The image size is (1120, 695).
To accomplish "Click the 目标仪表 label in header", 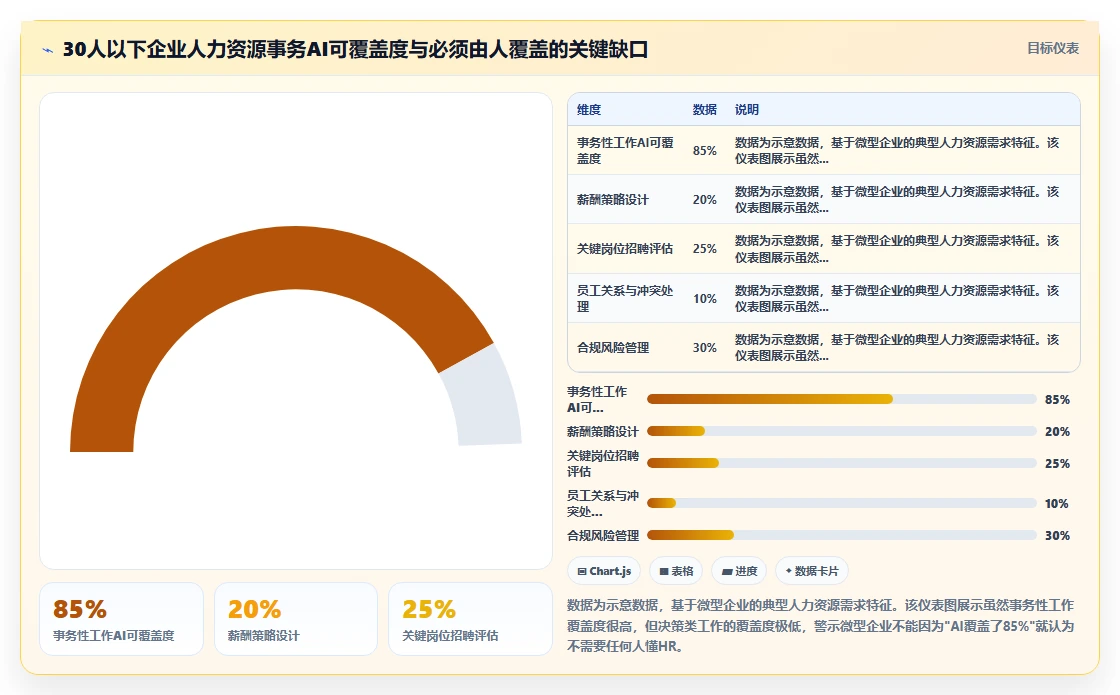I will point(1053,48).
